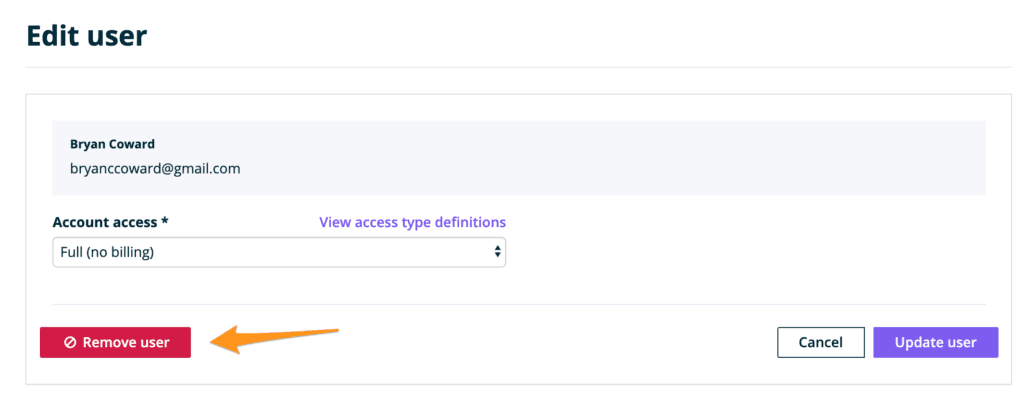This screenshot has width=1024, height=402.
Task: Cancel editing the user
Action: point(820,343)
